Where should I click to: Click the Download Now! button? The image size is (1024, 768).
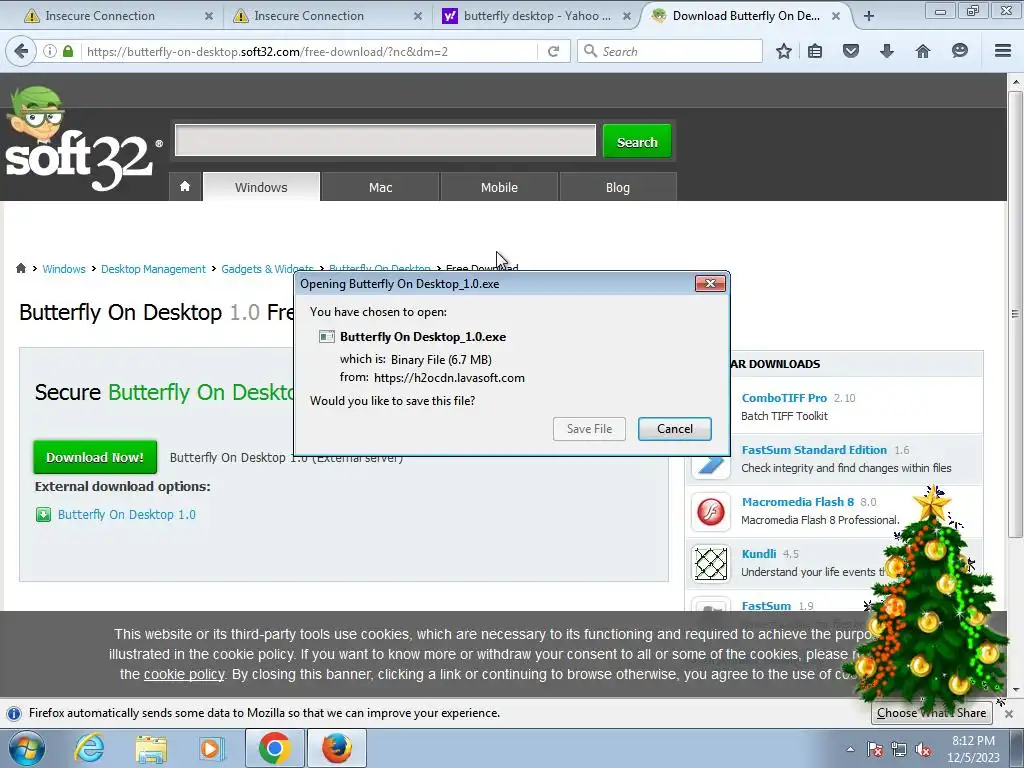click(95, 457)
